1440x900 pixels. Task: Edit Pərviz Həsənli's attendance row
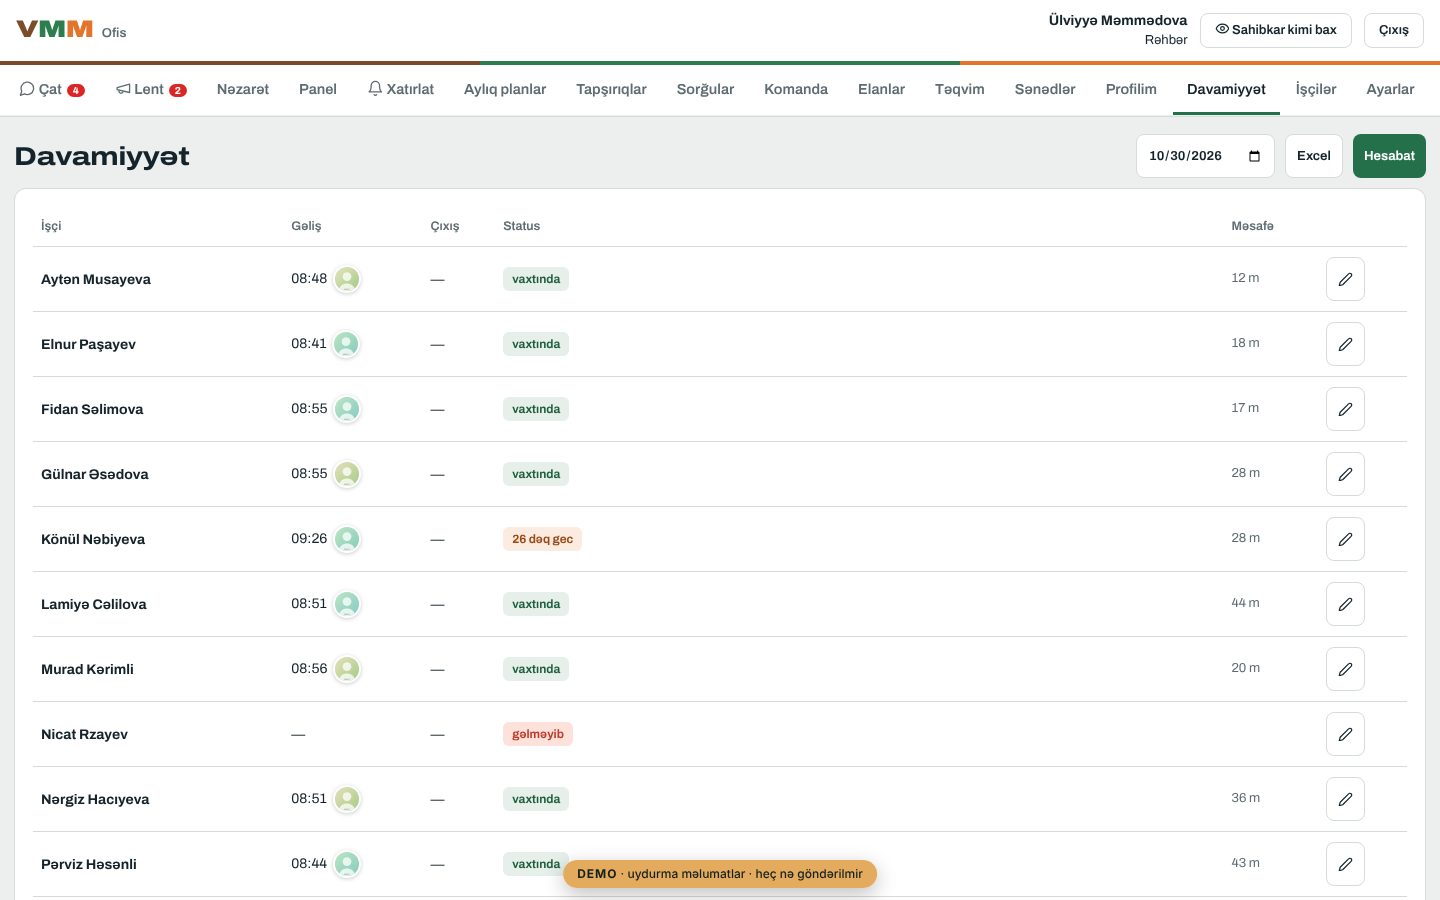point(1345,864)
